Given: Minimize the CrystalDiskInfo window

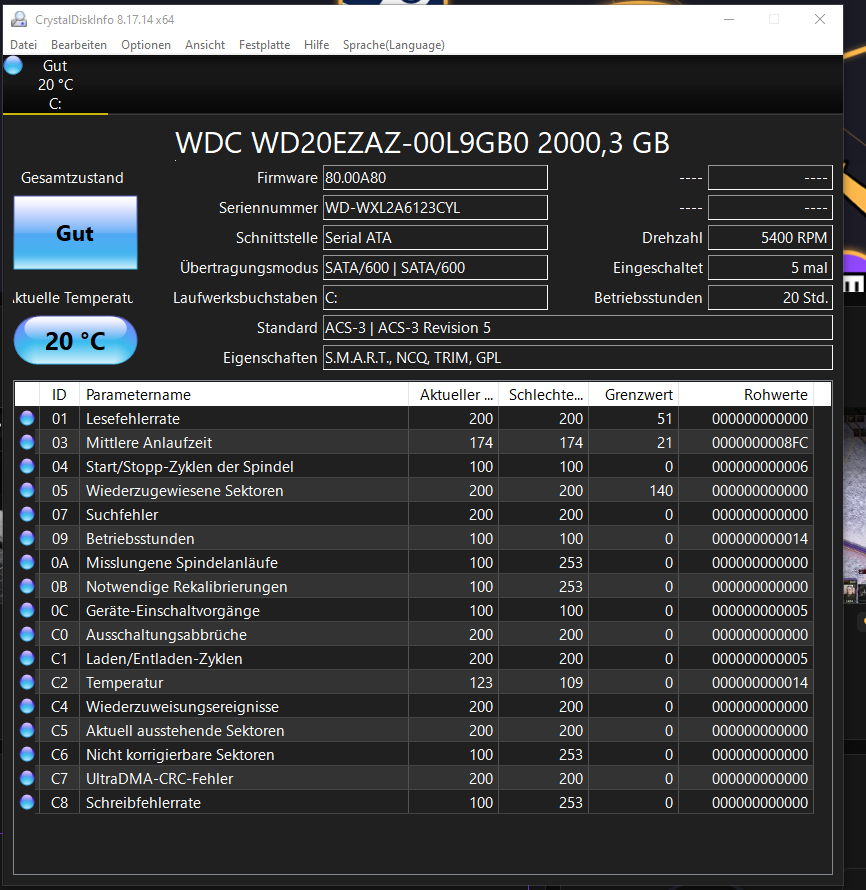Looking at the screenshot, I should pos(729,19).
